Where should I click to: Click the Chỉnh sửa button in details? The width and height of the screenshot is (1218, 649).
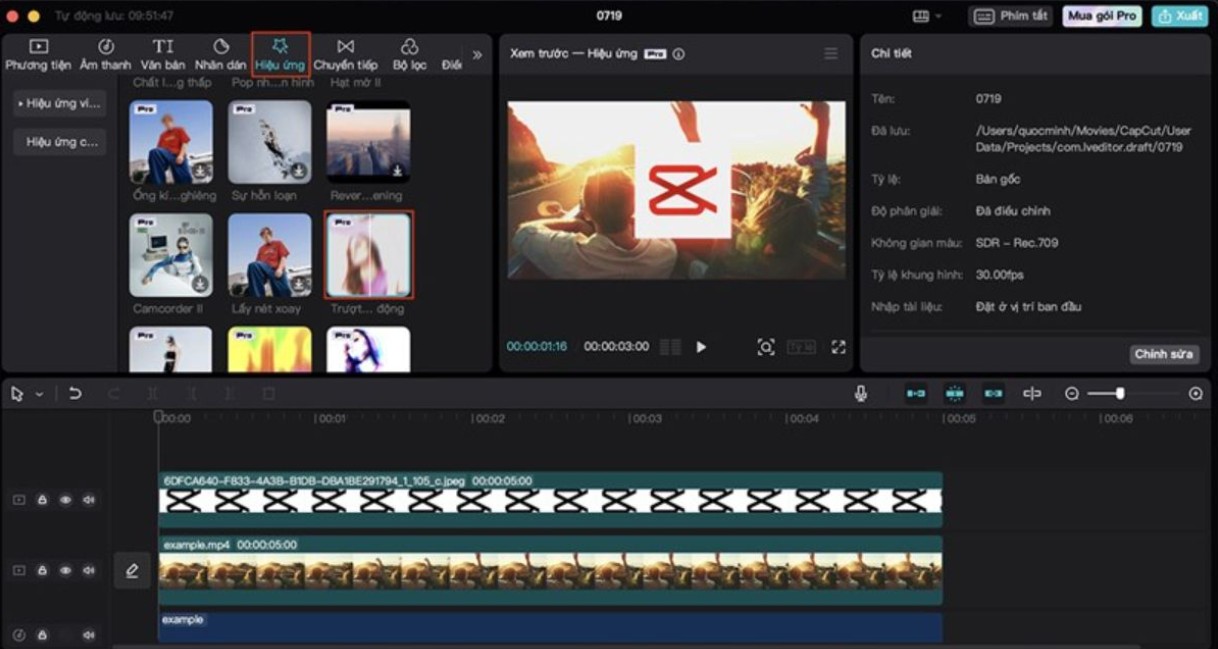(1164, 354)
